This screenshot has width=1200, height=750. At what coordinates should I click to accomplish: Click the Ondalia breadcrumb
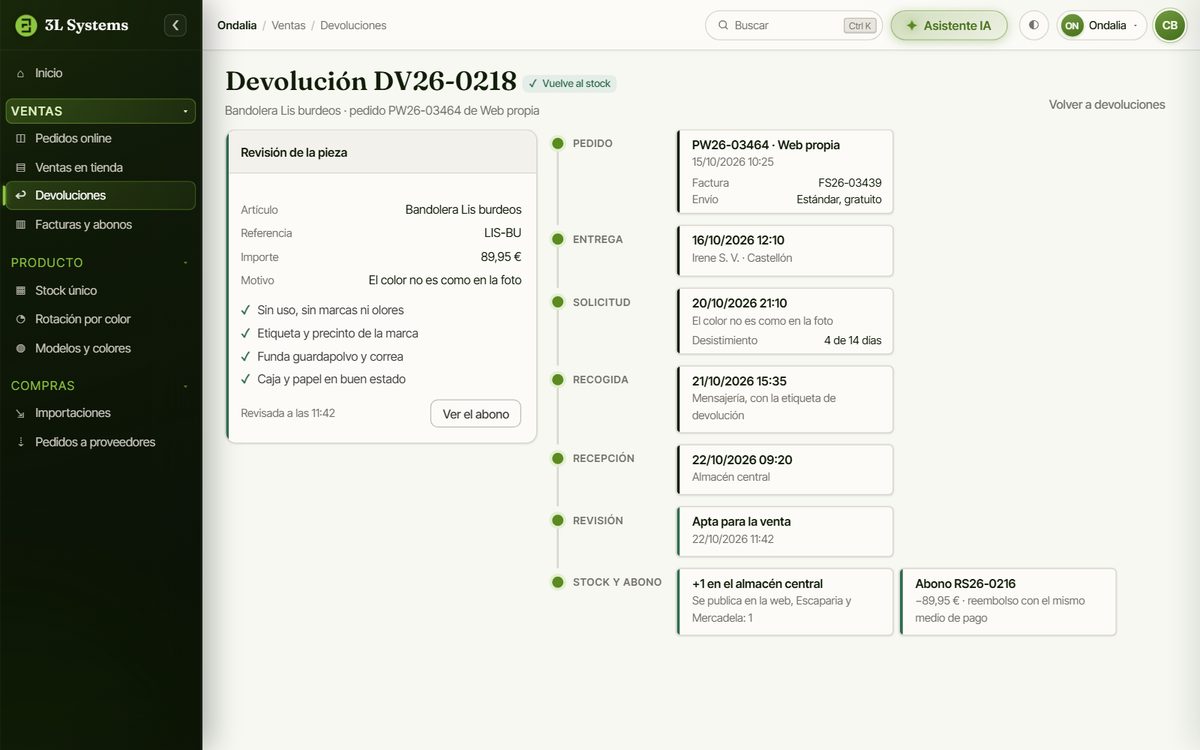[x=237, y=25]
